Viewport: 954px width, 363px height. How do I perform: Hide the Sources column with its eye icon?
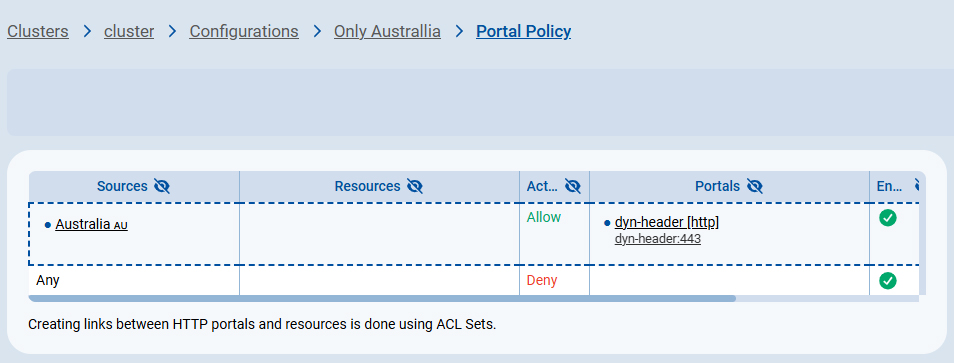[x=162, y=186]
